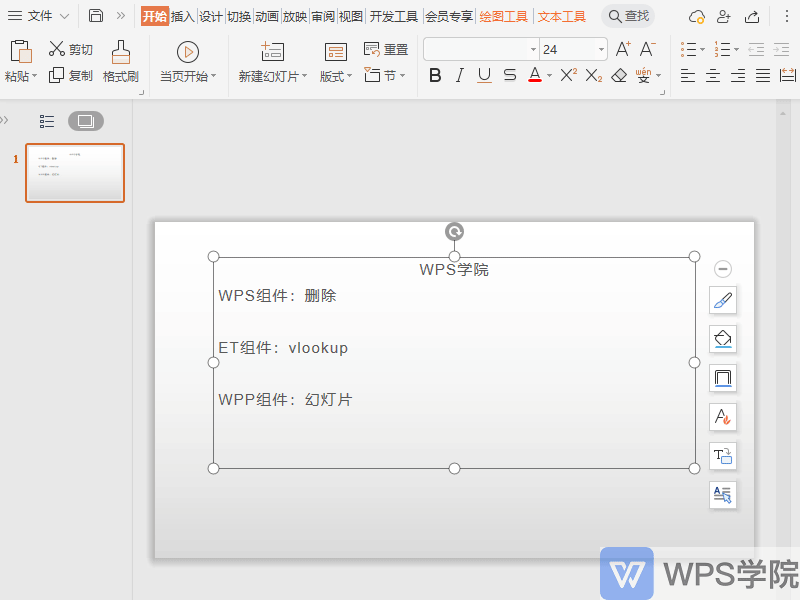Open the 绘图工具 tab
This screenshot has height=600, width=800.
coord(504,17)
